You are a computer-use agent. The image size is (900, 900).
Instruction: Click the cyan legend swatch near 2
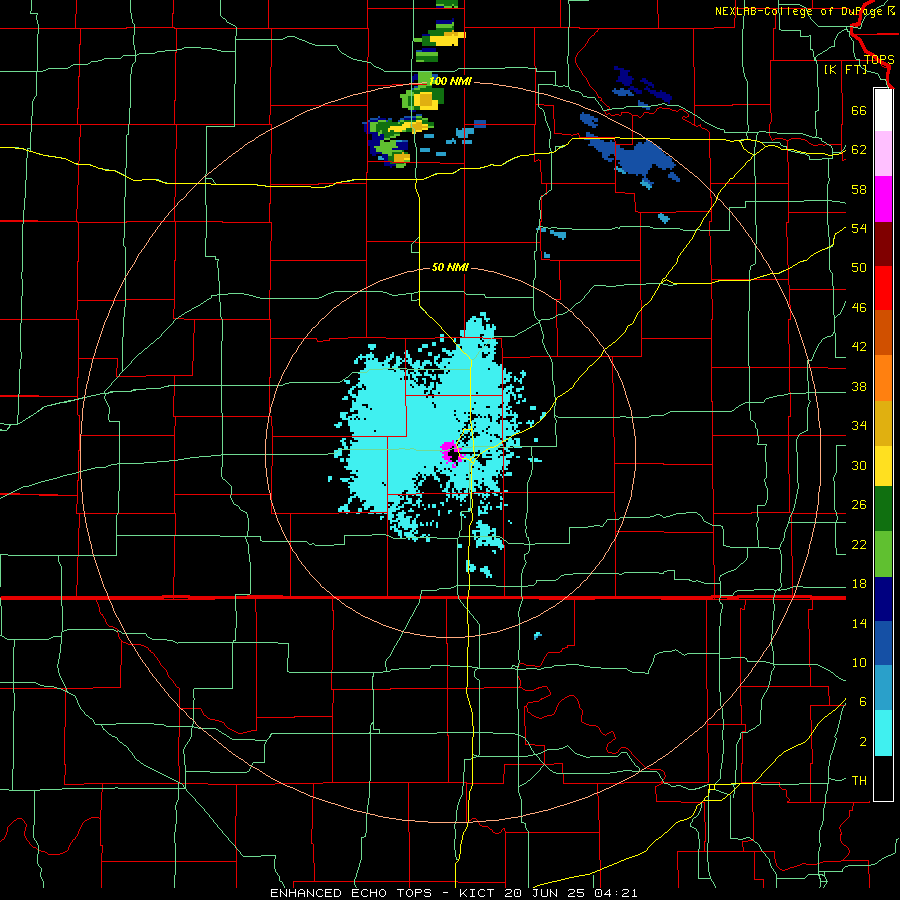[x=883, y=734]
